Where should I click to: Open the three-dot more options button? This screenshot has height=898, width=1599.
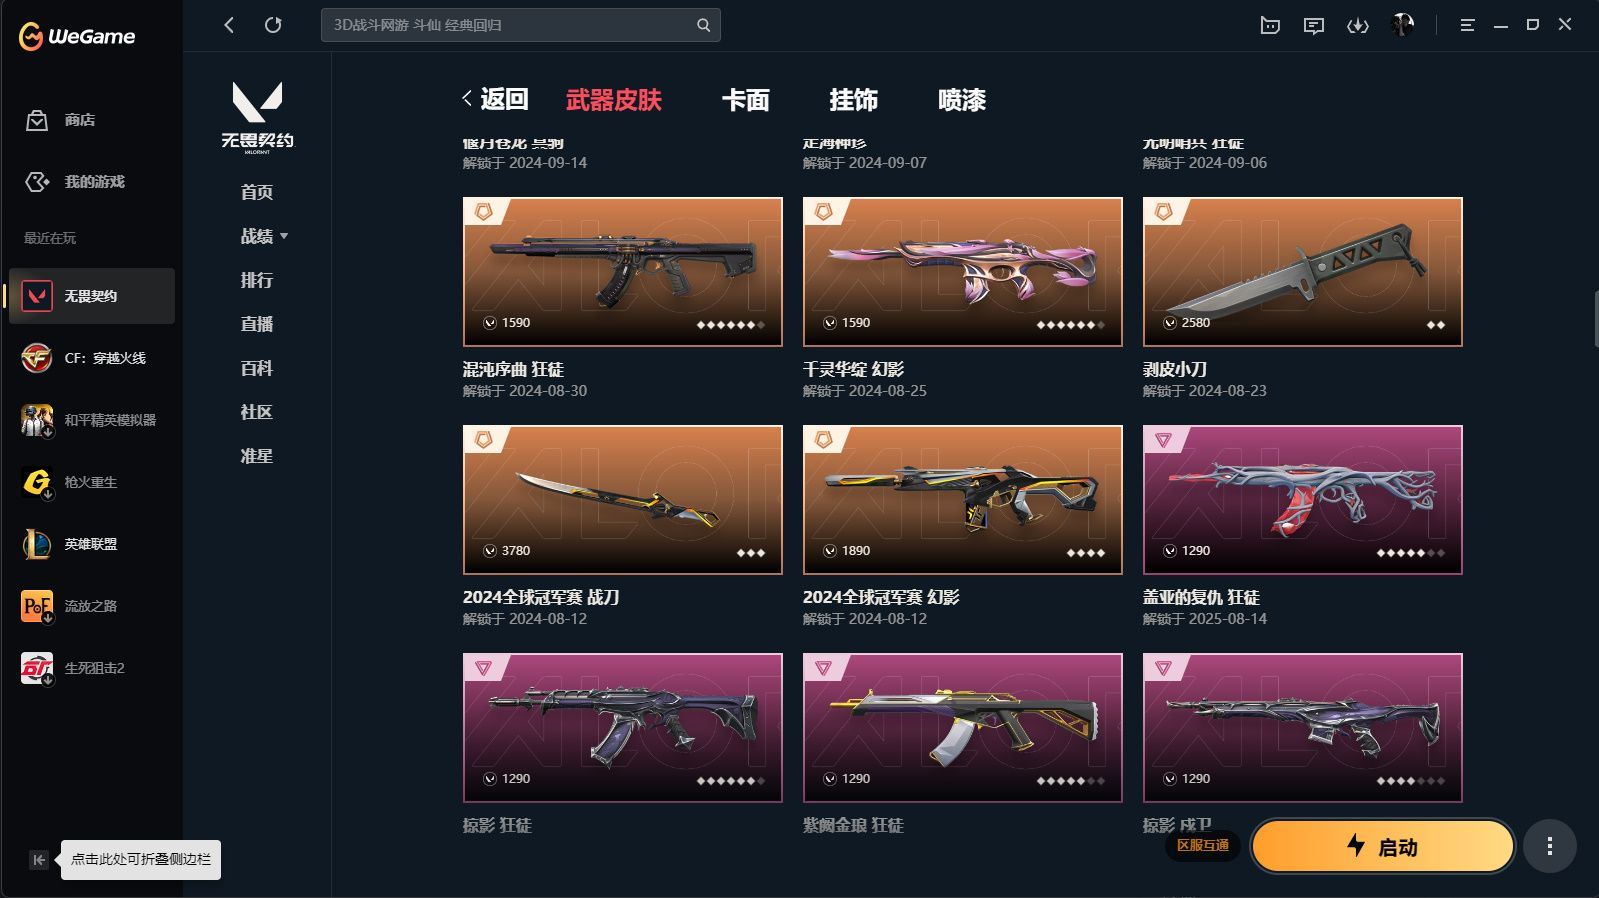pos(1550,846)
